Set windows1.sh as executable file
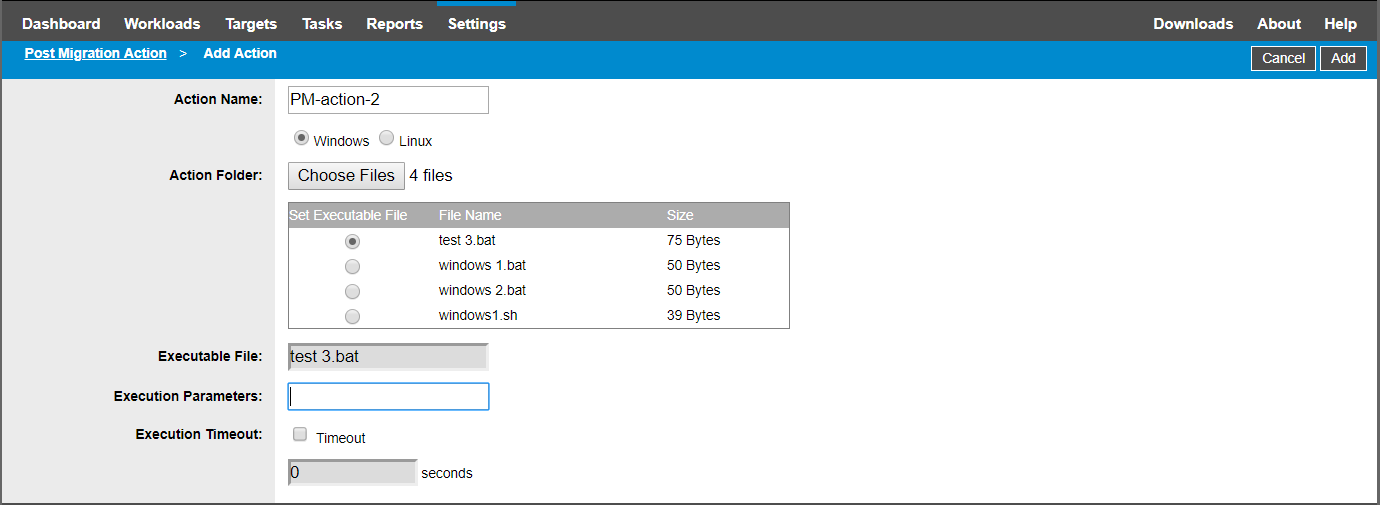The image size is (1380, 505). point(352,317)
